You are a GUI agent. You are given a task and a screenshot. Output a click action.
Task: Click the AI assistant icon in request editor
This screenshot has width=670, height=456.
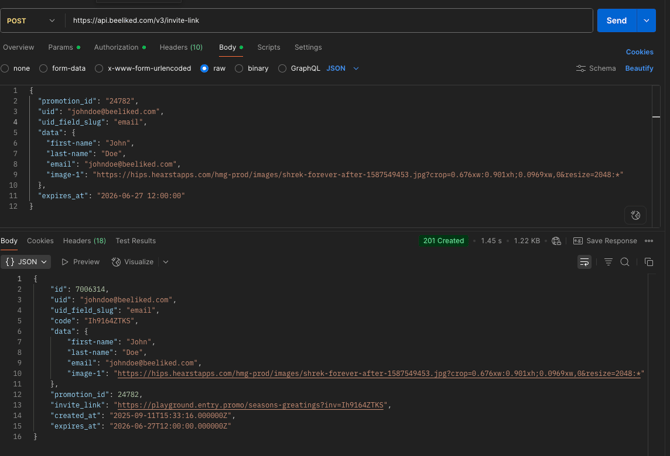click(635, 215)
